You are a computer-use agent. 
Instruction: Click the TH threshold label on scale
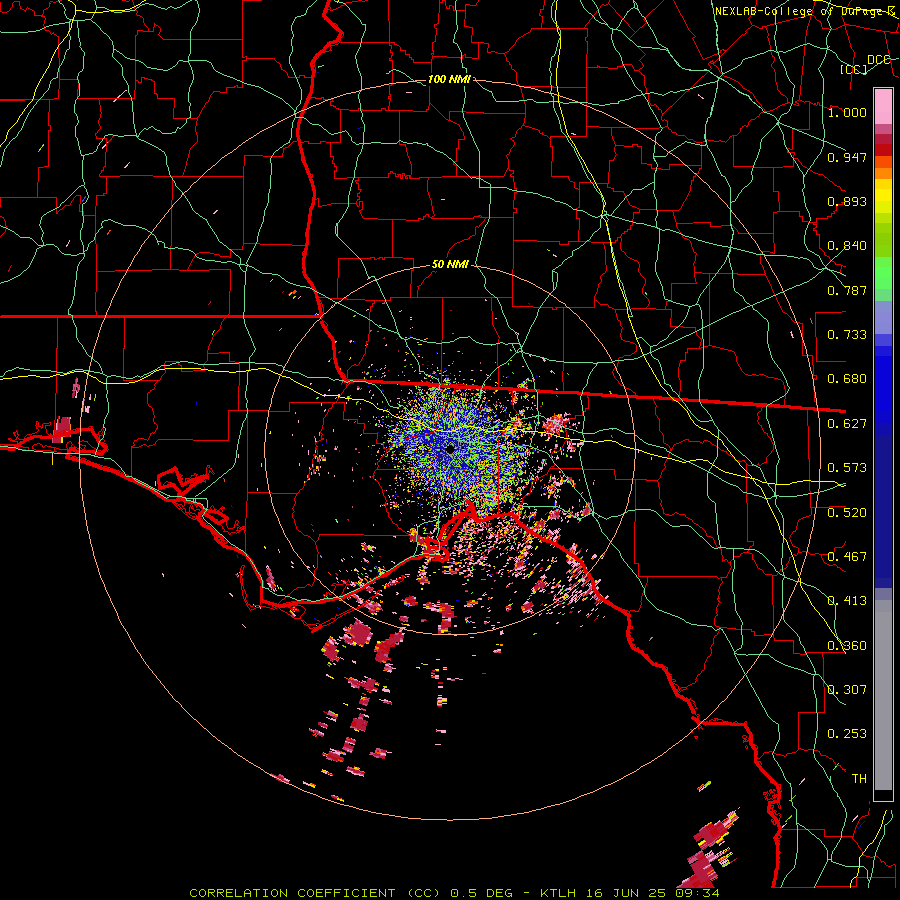[x=859, y=779]
